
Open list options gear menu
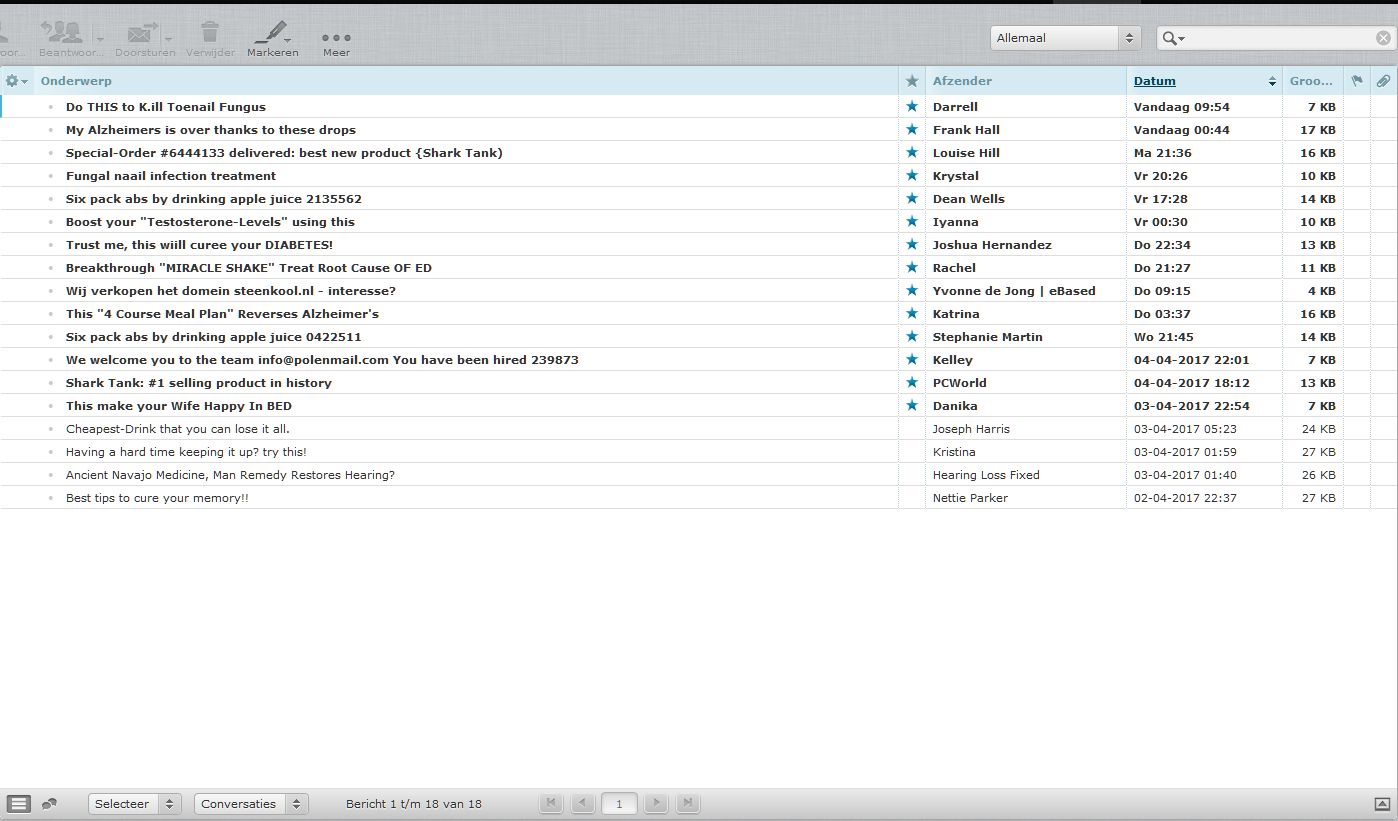pyautogui.click(x=16, y=81)
